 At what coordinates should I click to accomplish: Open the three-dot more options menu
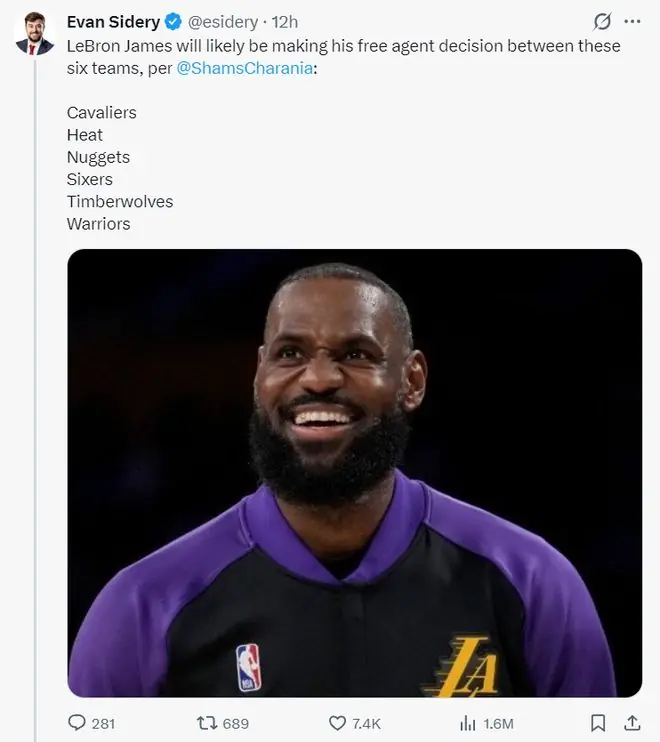tap(632, 21)
